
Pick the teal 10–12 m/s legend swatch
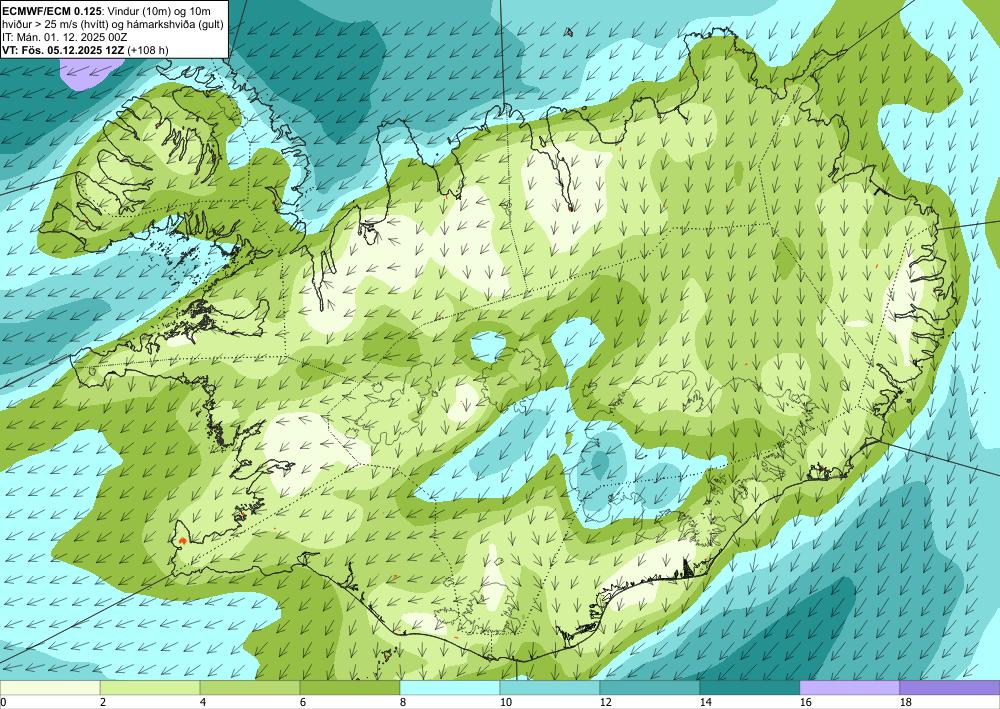(x=550, y=687)
